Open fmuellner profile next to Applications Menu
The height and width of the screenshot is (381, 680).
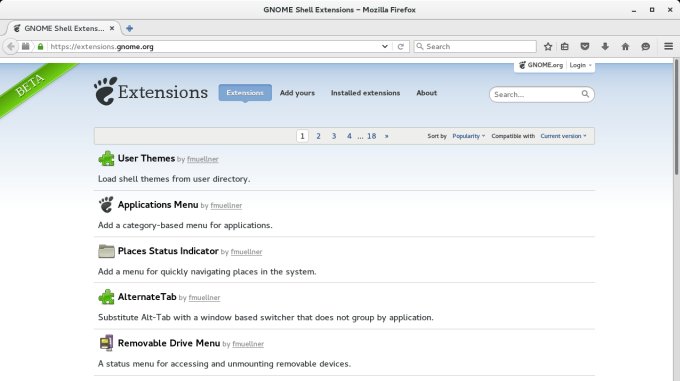226,205
